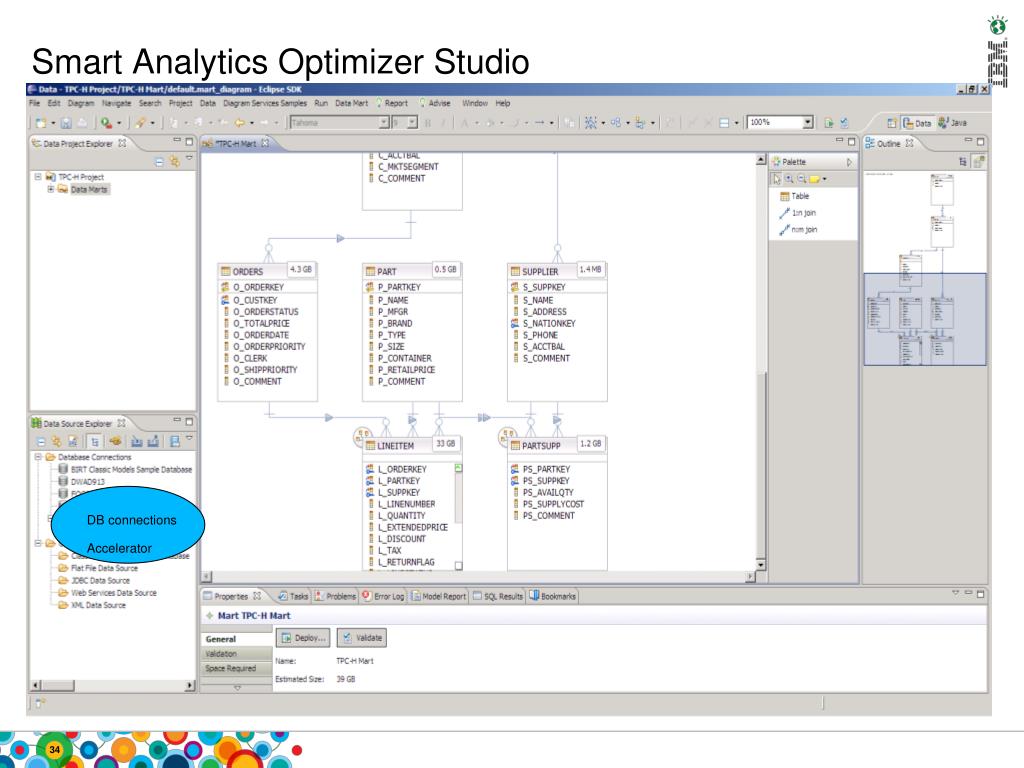Click the Deploy... button
Screen dimensions: 1024x768
[303, 638]
